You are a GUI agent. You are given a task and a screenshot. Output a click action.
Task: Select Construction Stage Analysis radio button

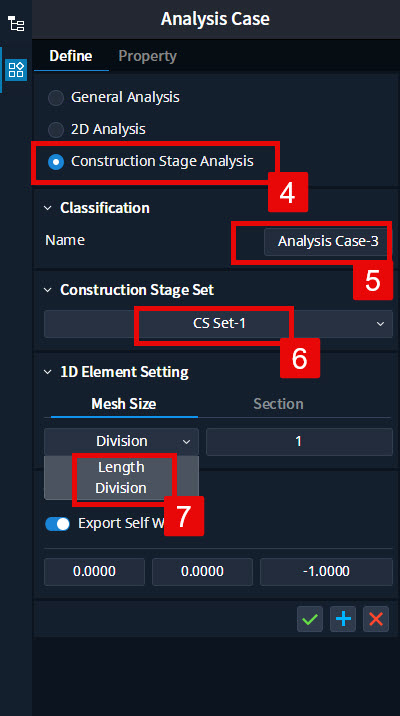[56, 162]
